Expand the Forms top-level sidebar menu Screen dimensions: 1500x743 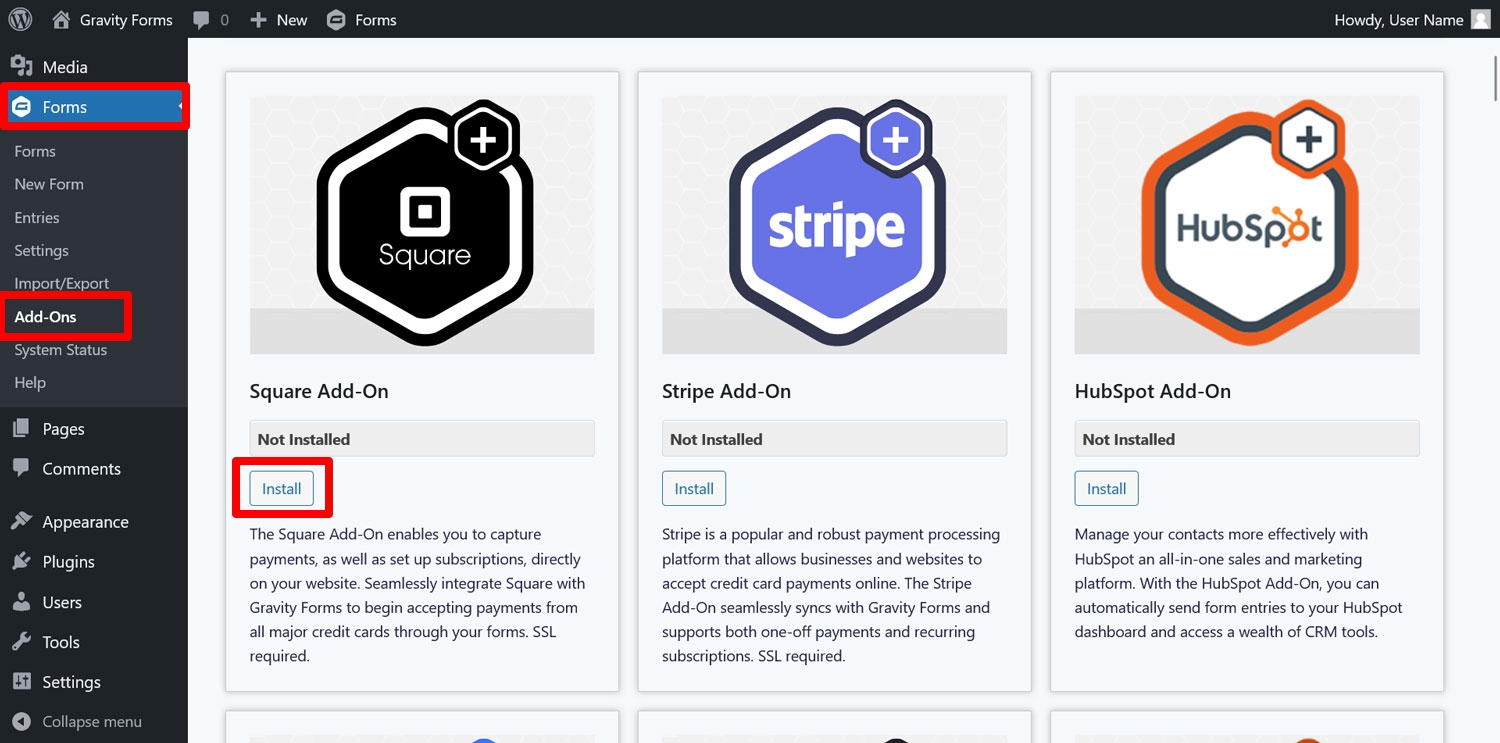click(x=65, y=107)
